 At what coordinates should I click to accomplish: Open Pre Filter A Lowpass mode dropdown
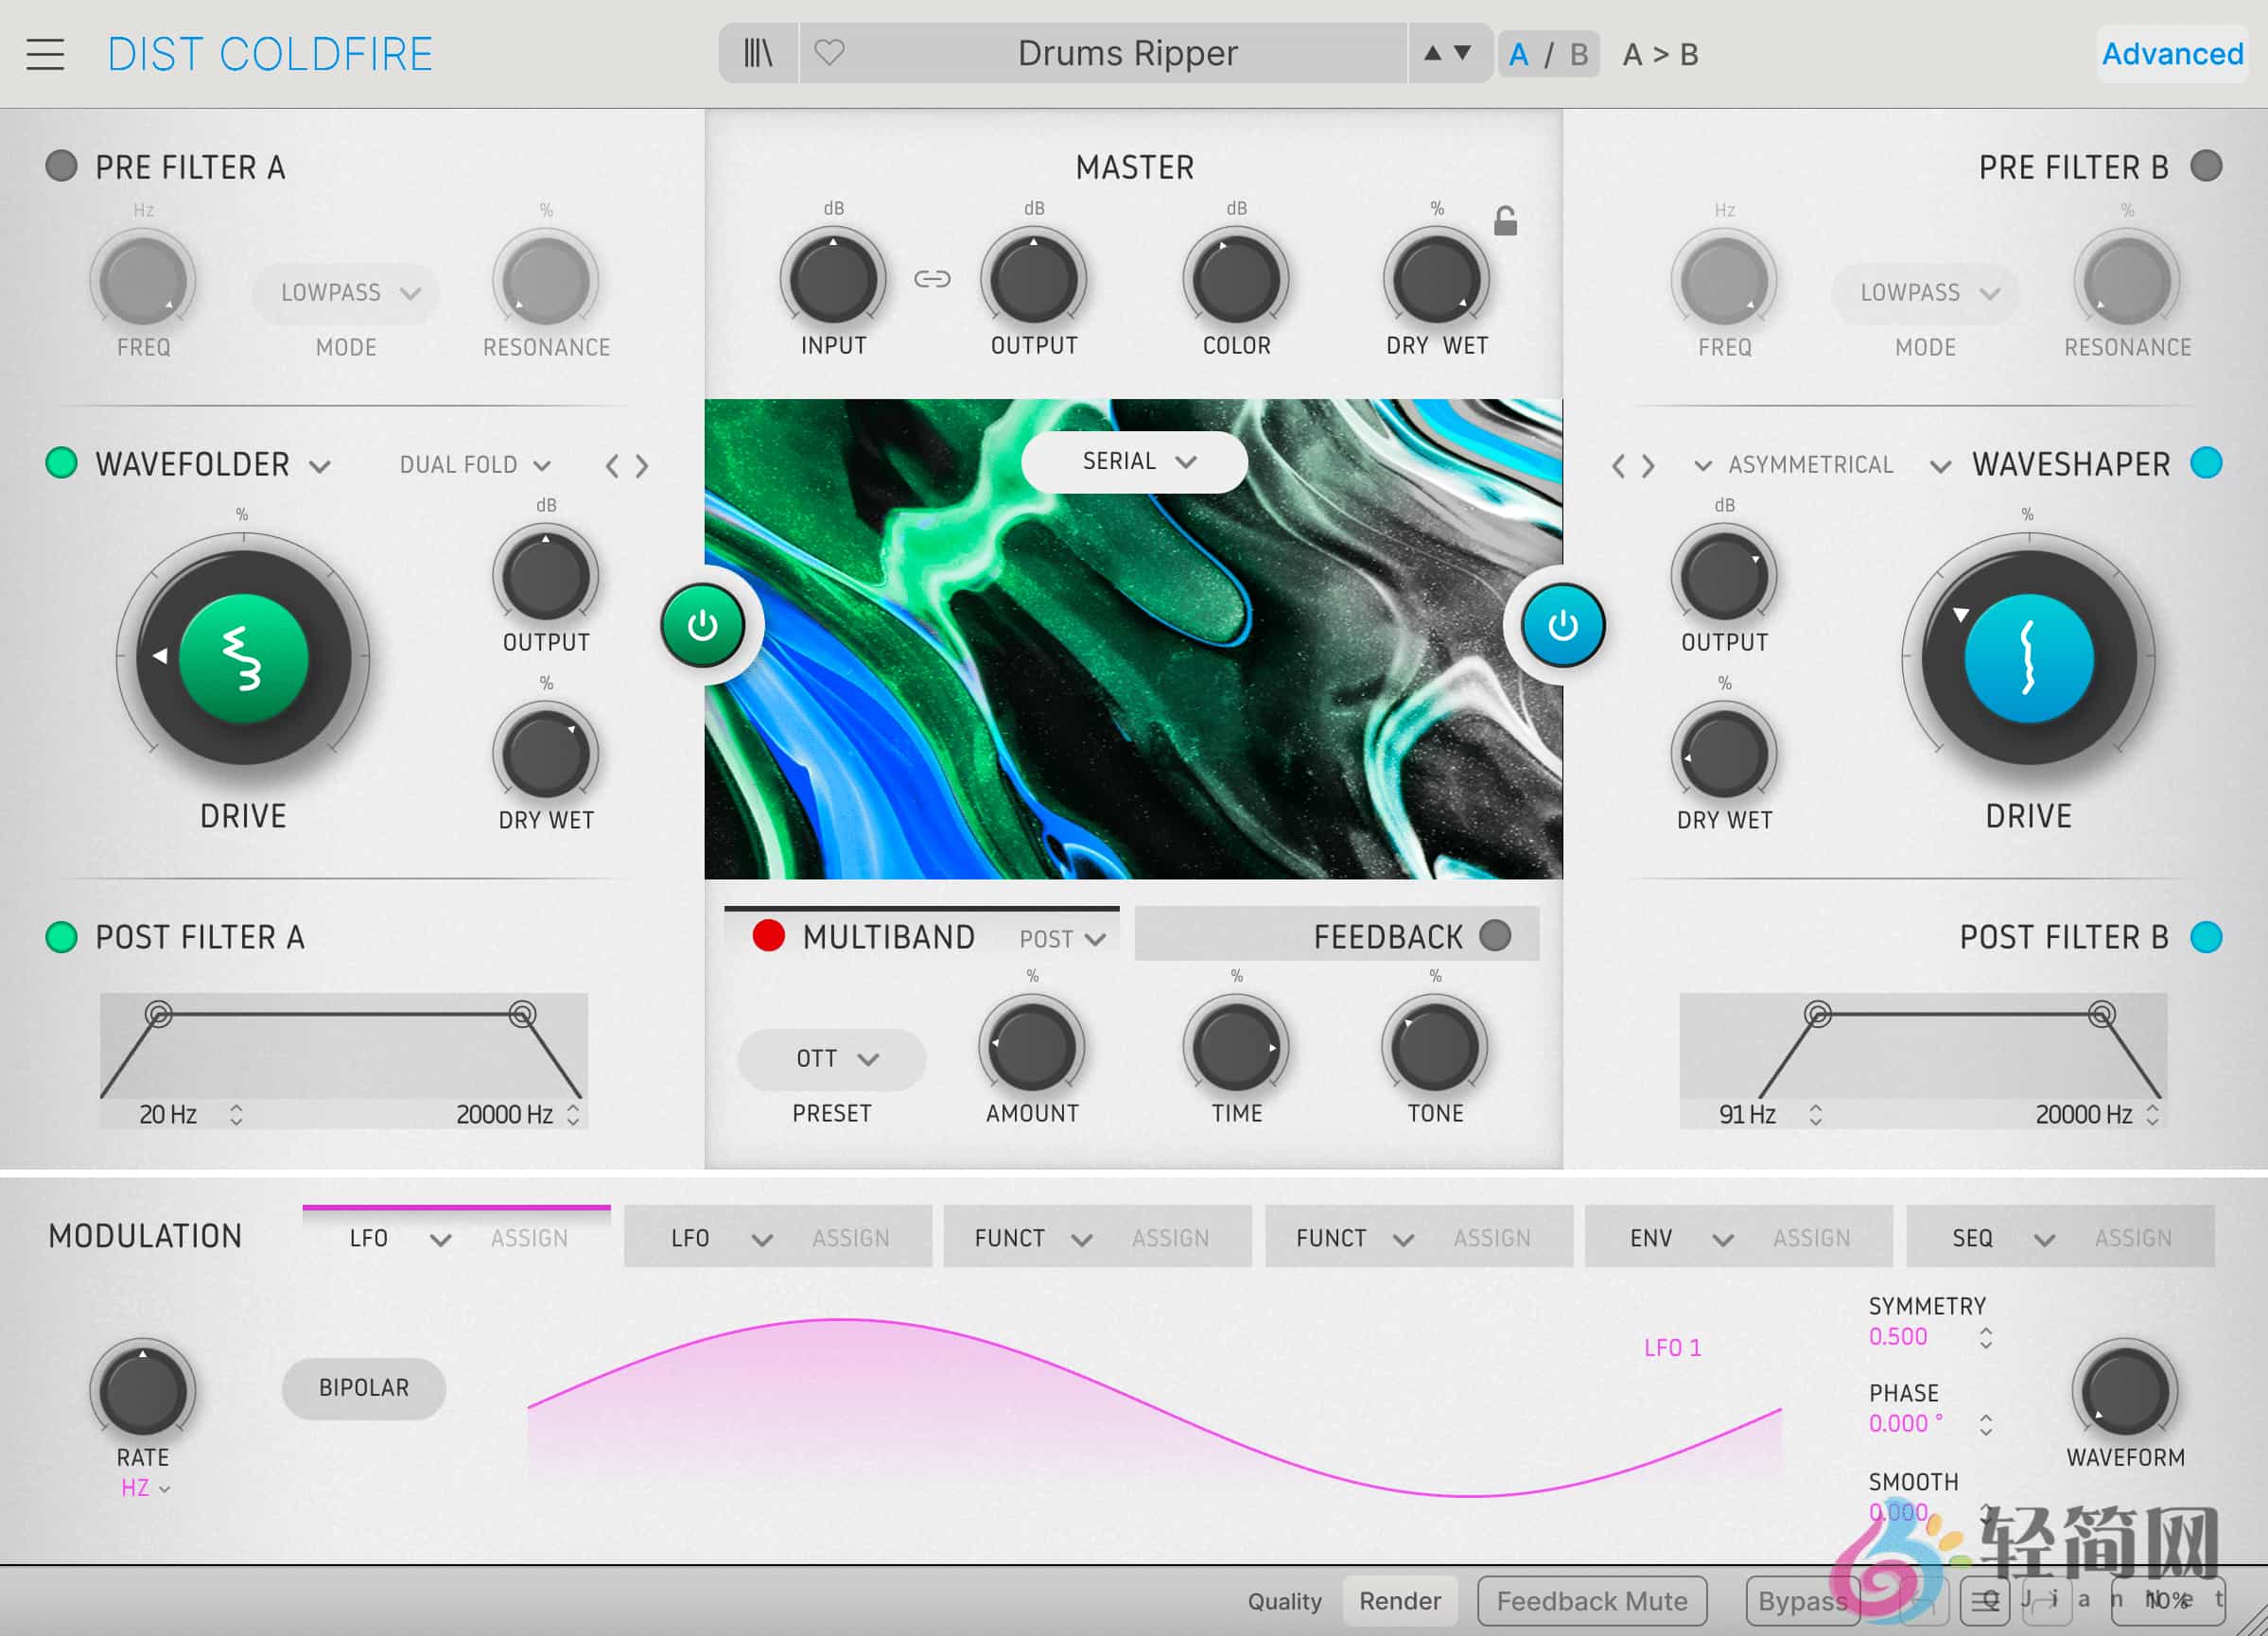tap(344, 292)
